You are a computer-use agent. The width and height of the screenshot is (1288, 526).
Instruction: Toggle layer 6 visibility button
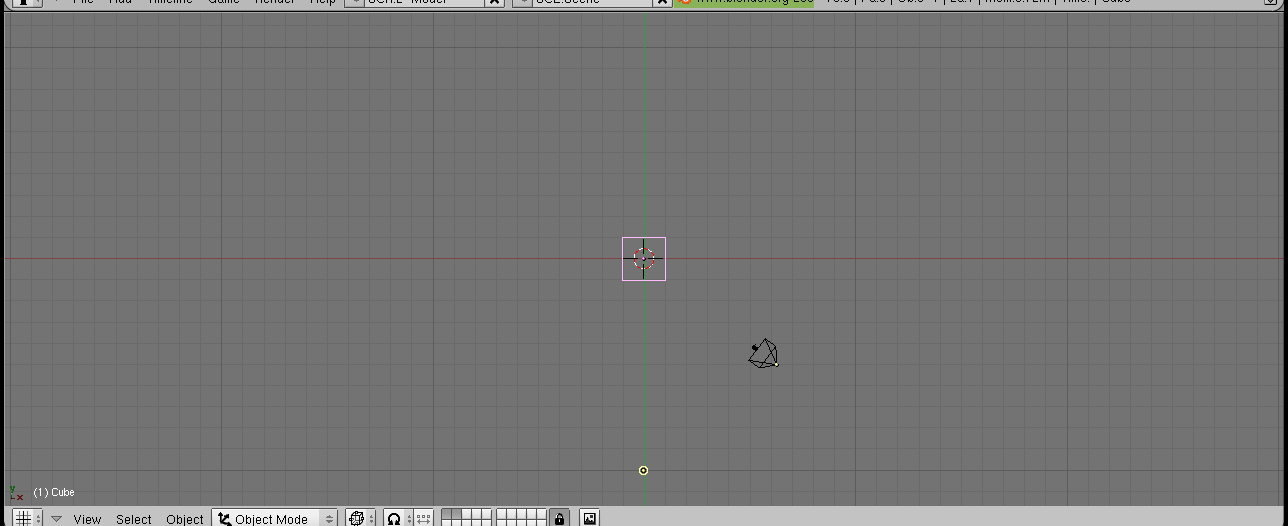click(500, 513)
